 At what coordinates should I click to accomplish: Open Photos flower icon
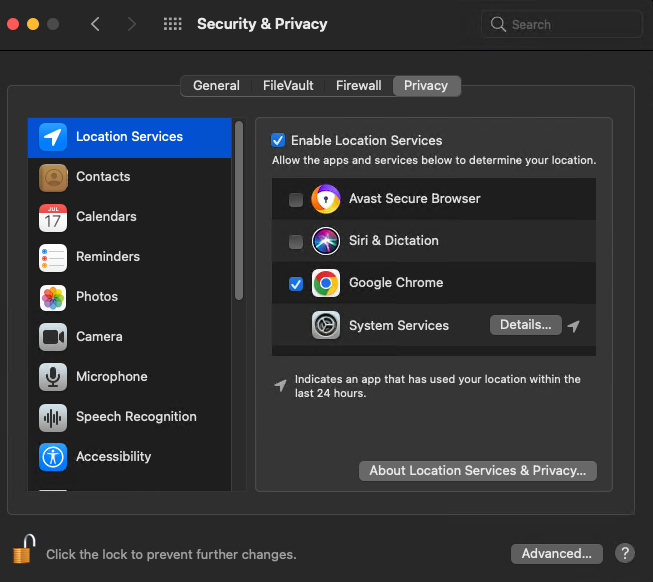click(x=53, y=298)
